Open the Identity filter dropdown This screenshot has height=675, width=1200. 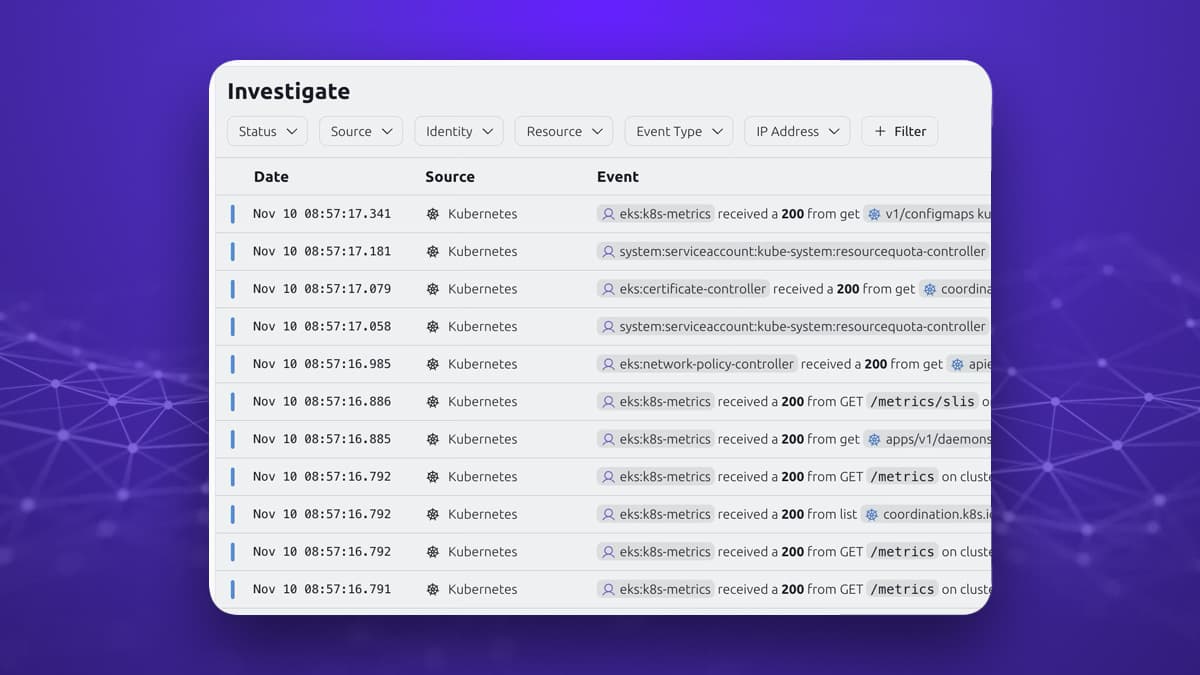click(458, 131)
